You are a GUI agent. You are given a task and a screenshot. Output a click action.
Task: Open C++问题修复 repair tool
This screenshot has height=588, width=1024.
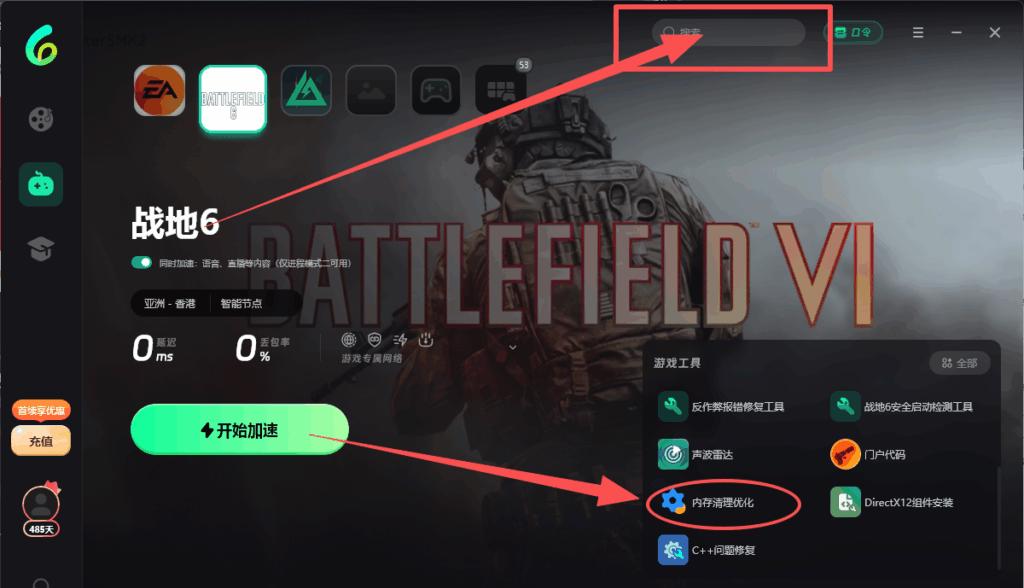[x=707, y=550]
